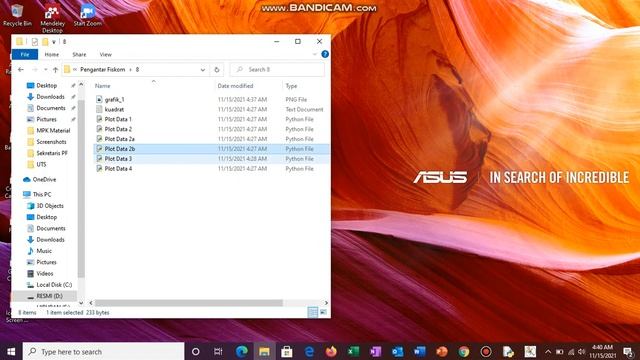Open the Screenshots folder in sidebar
This screenshot has height=360, width=640.
coord(51,142)
